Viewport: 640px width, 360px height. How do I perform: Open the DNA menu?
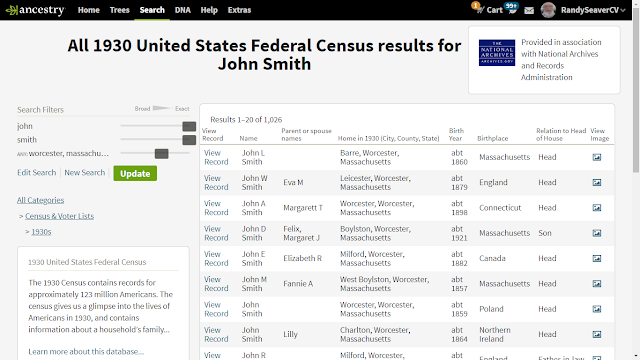pyautogui.click(x=182, y=10)
